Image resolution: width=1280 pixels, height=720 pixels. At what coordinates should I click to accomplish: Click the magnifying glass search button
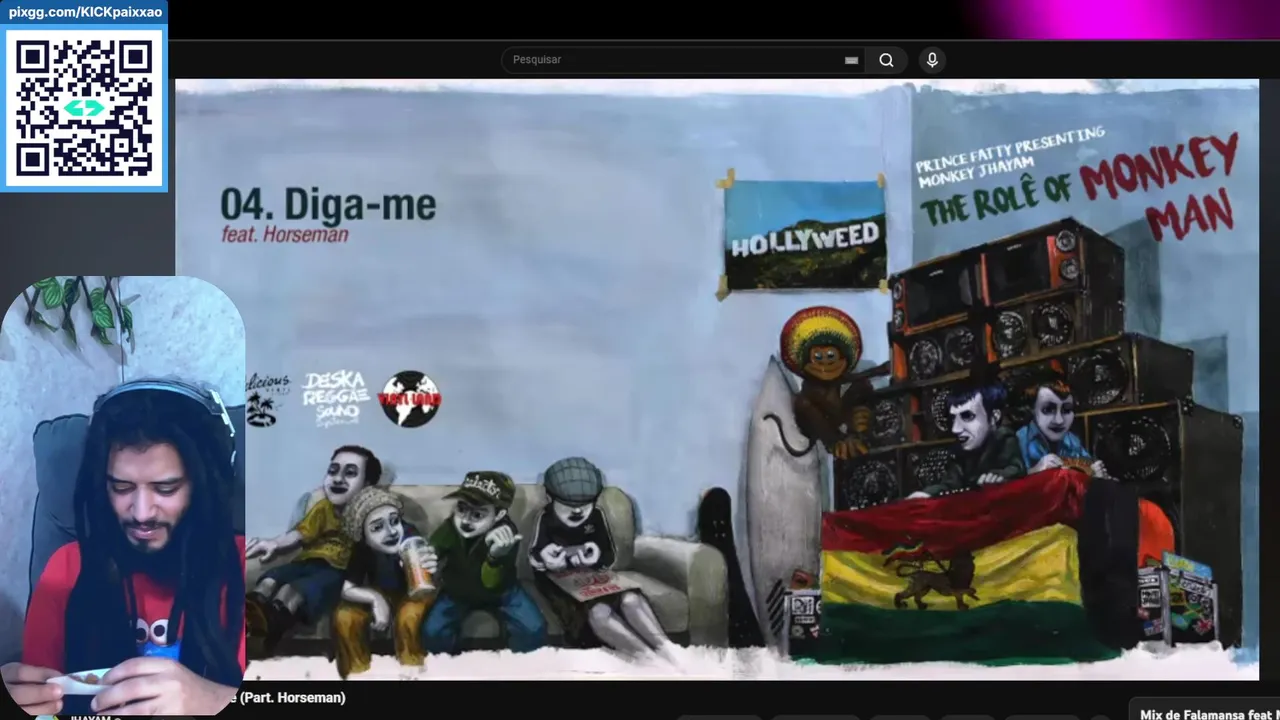coord(886,60)
